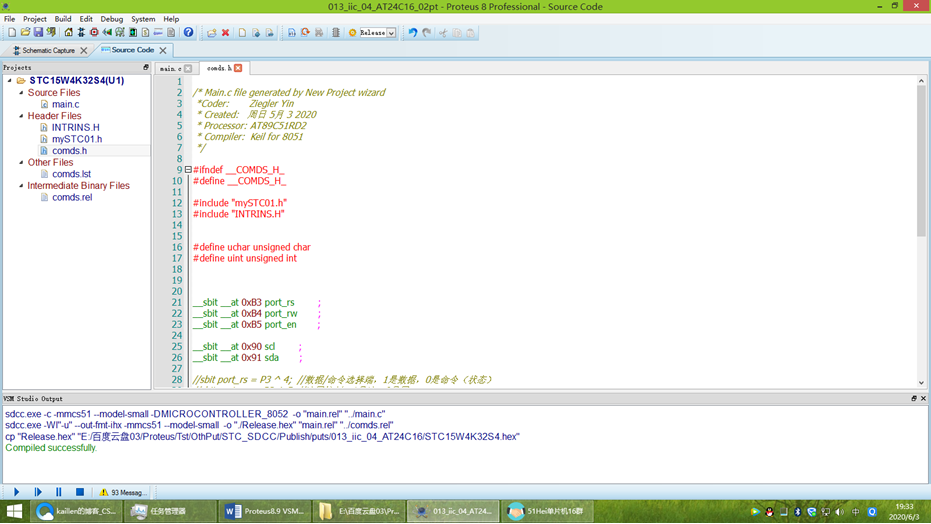Pause the simulation
This screenshot has height=524, width=931.
pos(59,492)
